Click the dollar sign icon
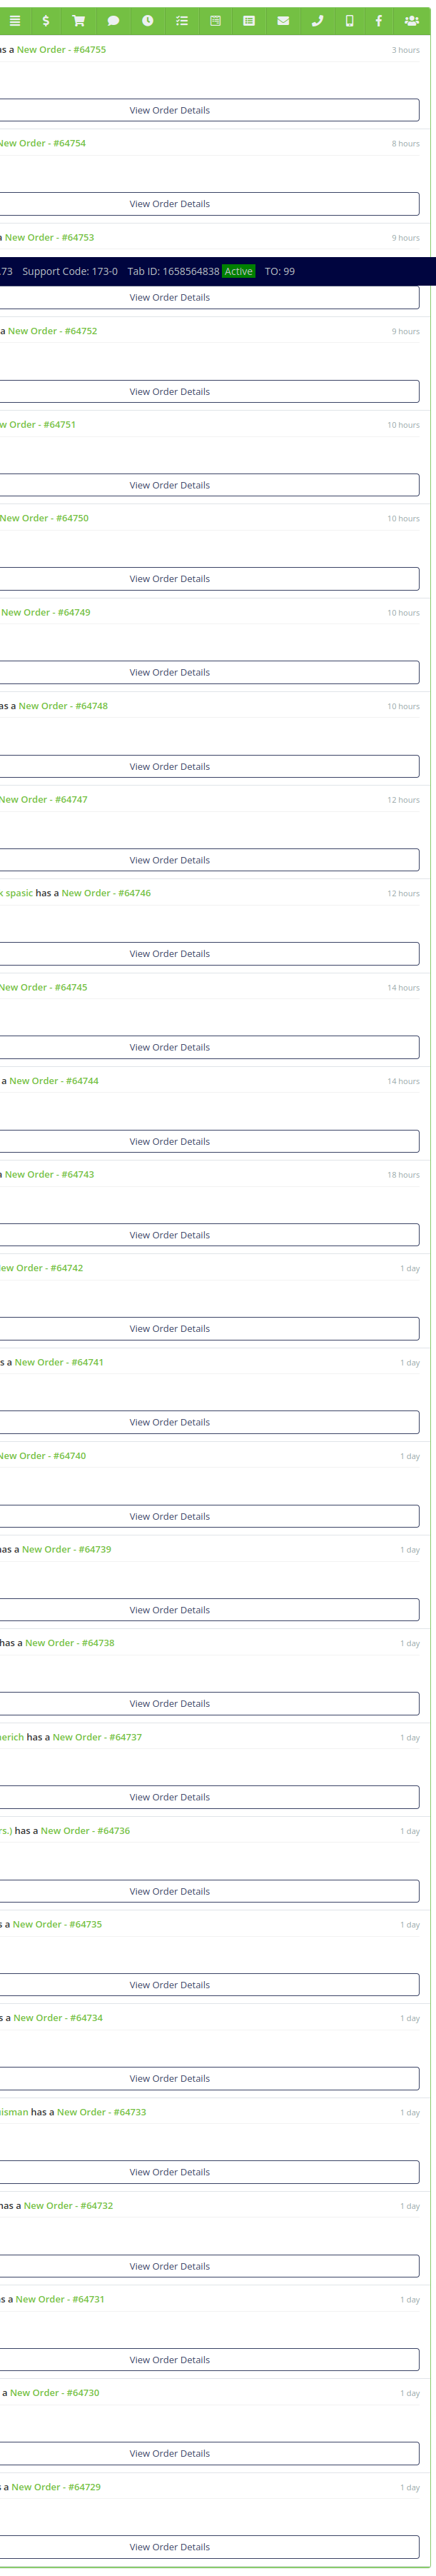 (x=46, y=20)
